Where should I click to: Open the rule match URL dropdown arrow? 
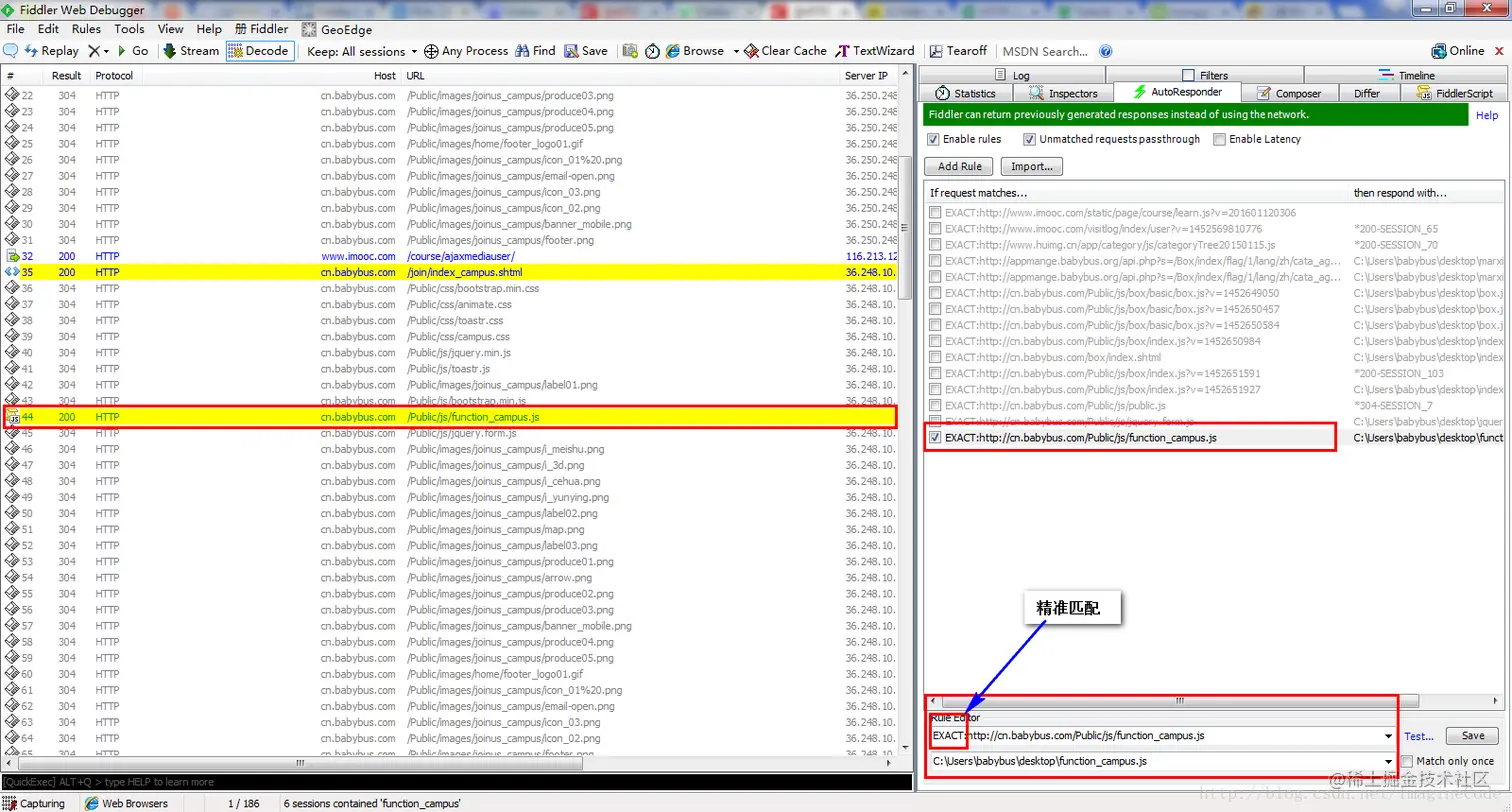tap(1388, 736)
